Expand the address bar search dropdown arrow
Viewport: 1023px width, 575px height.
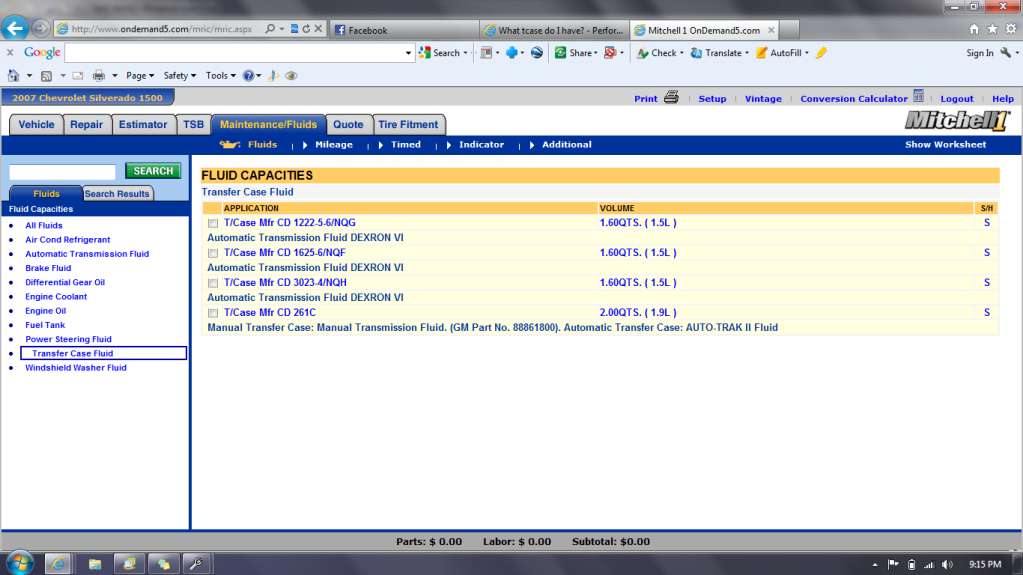coord(282,29)
